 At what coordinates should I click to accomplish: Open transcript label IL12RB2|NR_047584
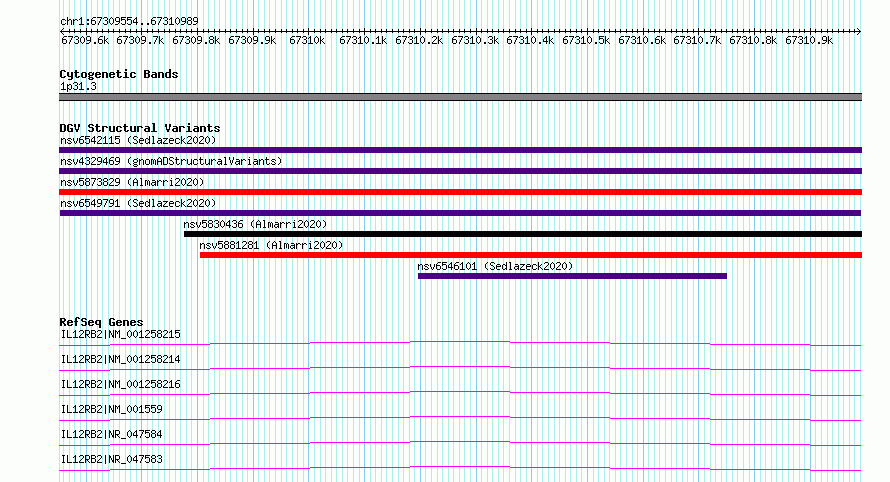[x=111, y=434]
